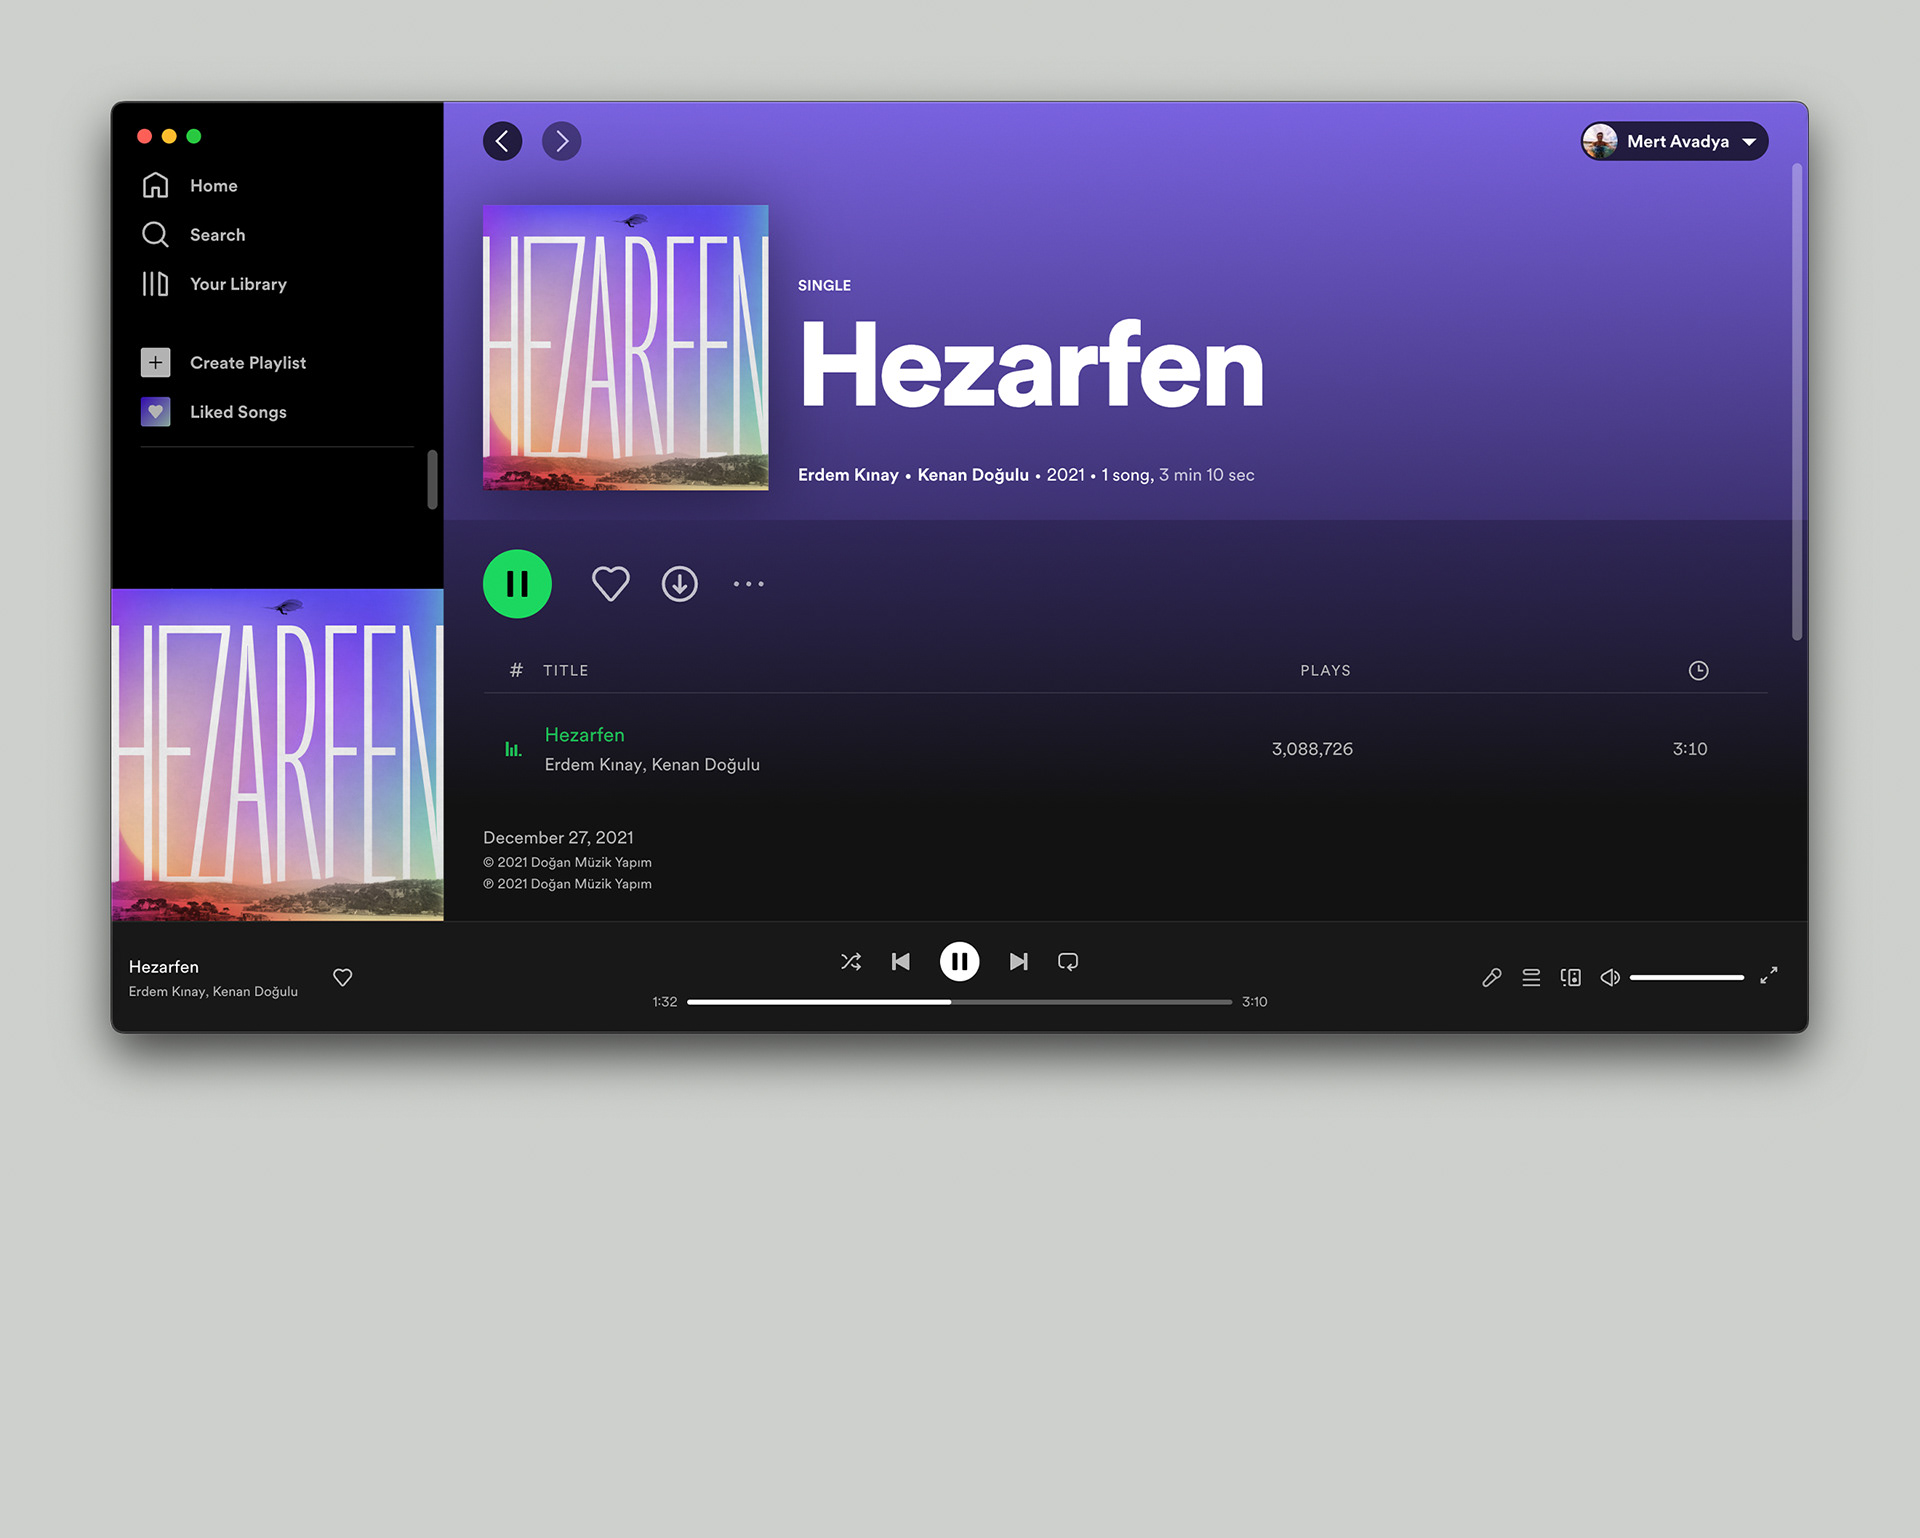This screenshot has height=1538, width=1920.
Task: Open the play queue icon
Action: 1530,977
